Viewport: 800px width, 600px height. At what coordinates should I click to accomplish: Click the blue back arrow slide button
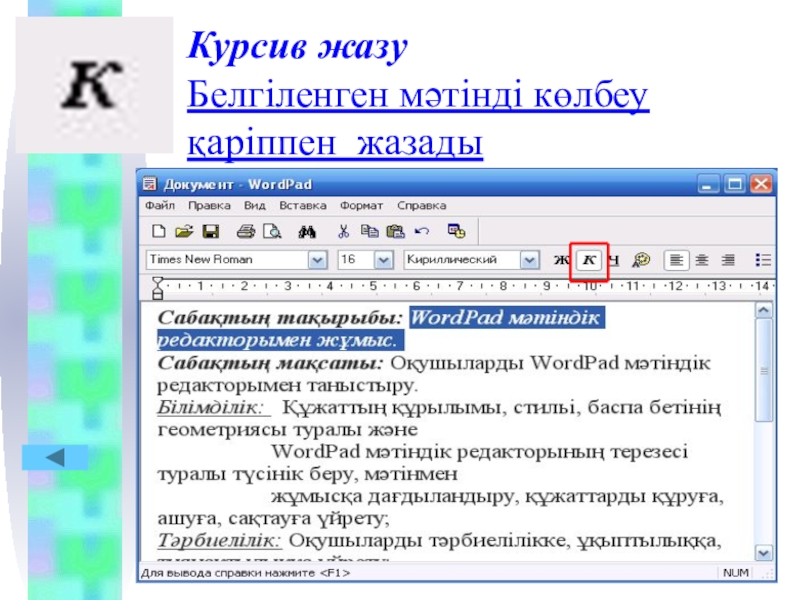[55, 457]
